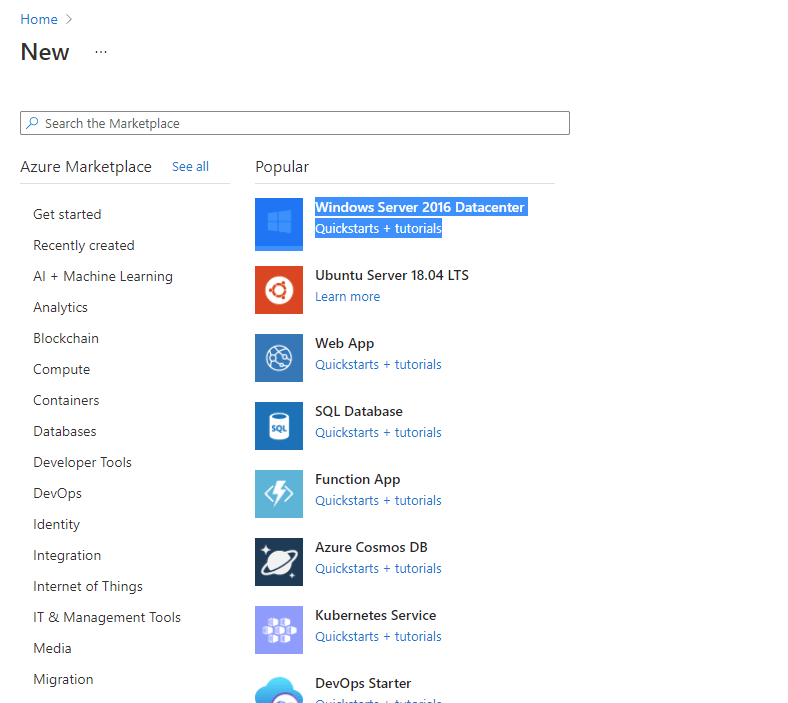Select the Function App lightning icon

[279, 494]
